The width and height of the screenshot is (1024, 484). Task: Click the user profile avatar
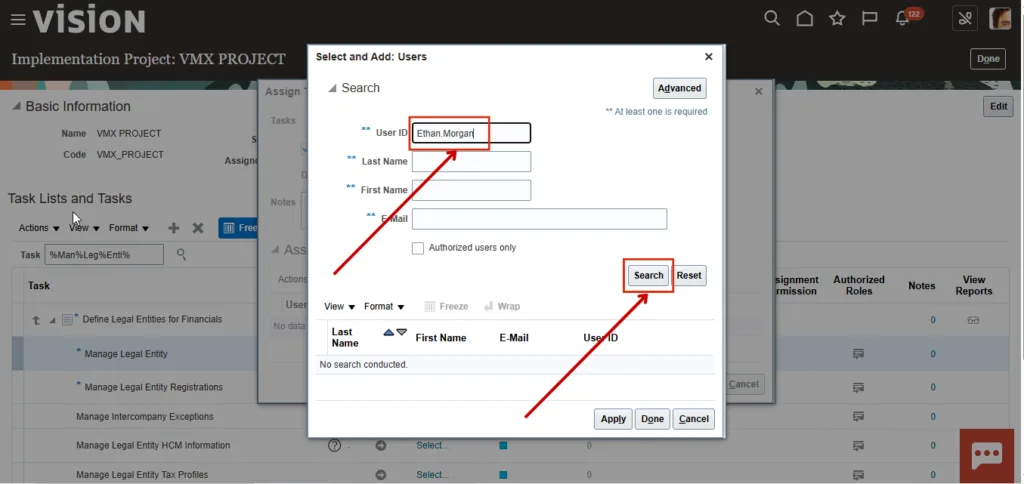999,19
